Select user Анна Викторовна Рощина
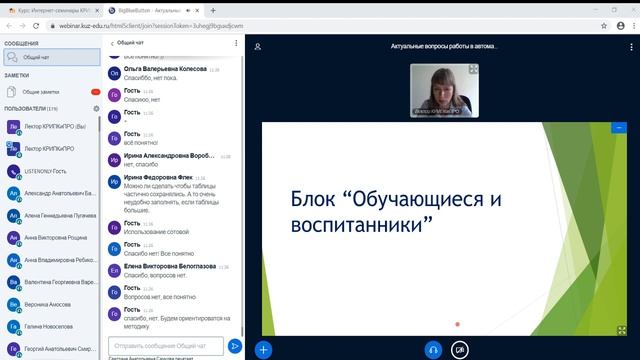This screenshot has width=640, height=360. (x=50, y=238)
